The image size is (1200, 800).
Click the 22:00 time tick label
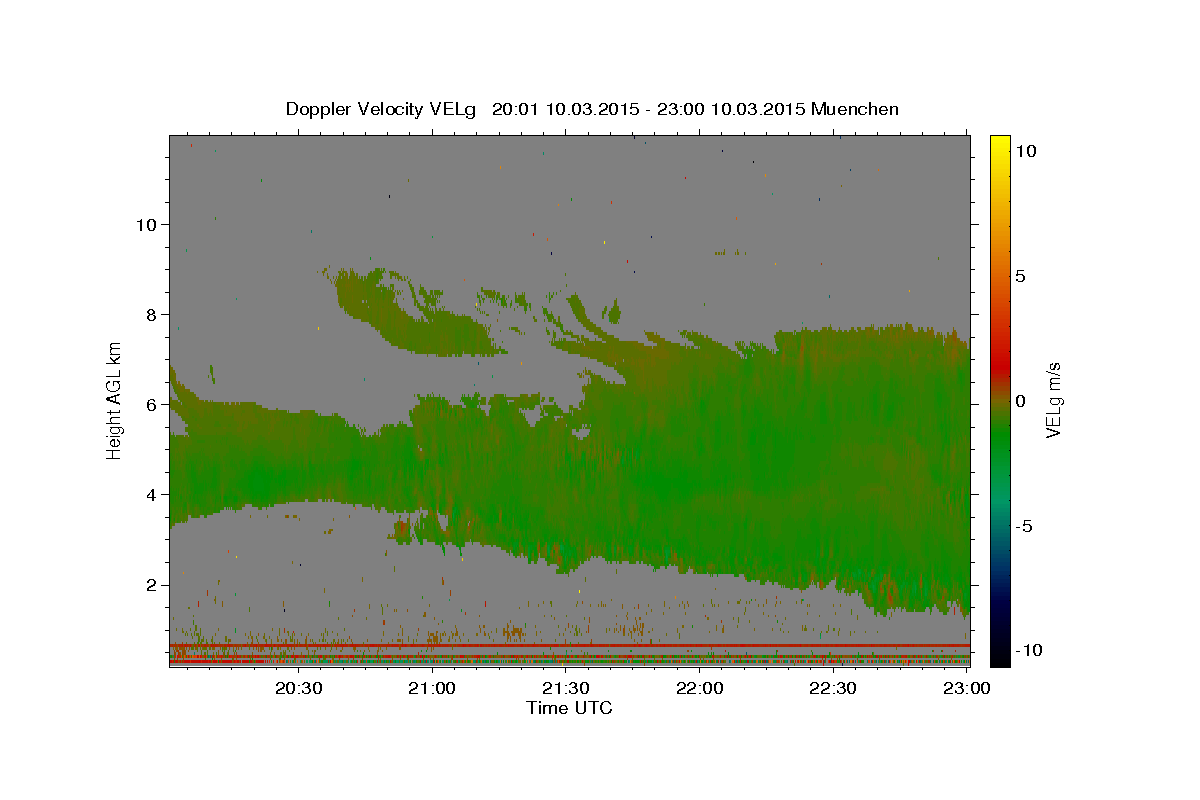click(700, 689)
